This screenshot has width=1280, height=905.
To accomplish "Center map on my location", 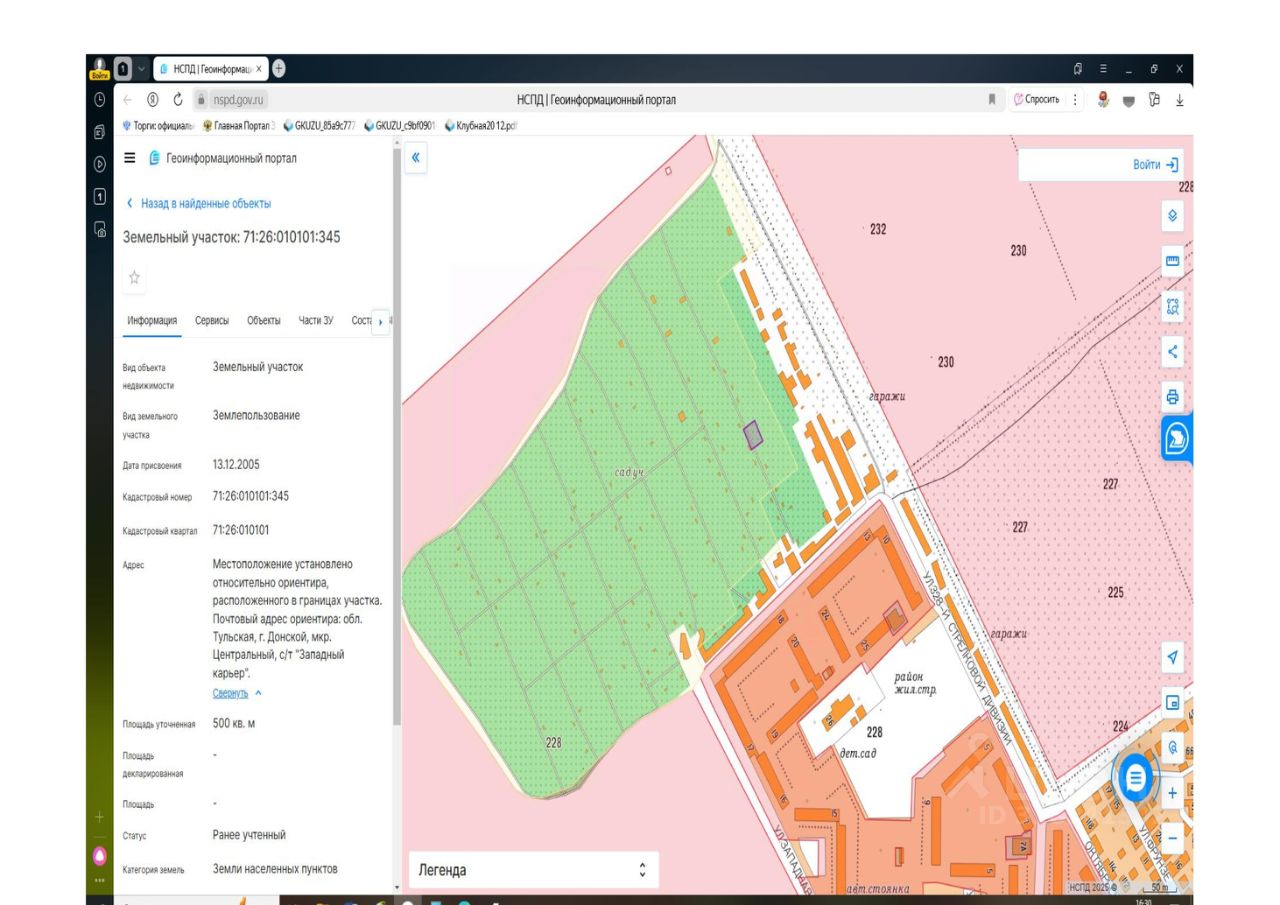I will tap(1173, 657).
